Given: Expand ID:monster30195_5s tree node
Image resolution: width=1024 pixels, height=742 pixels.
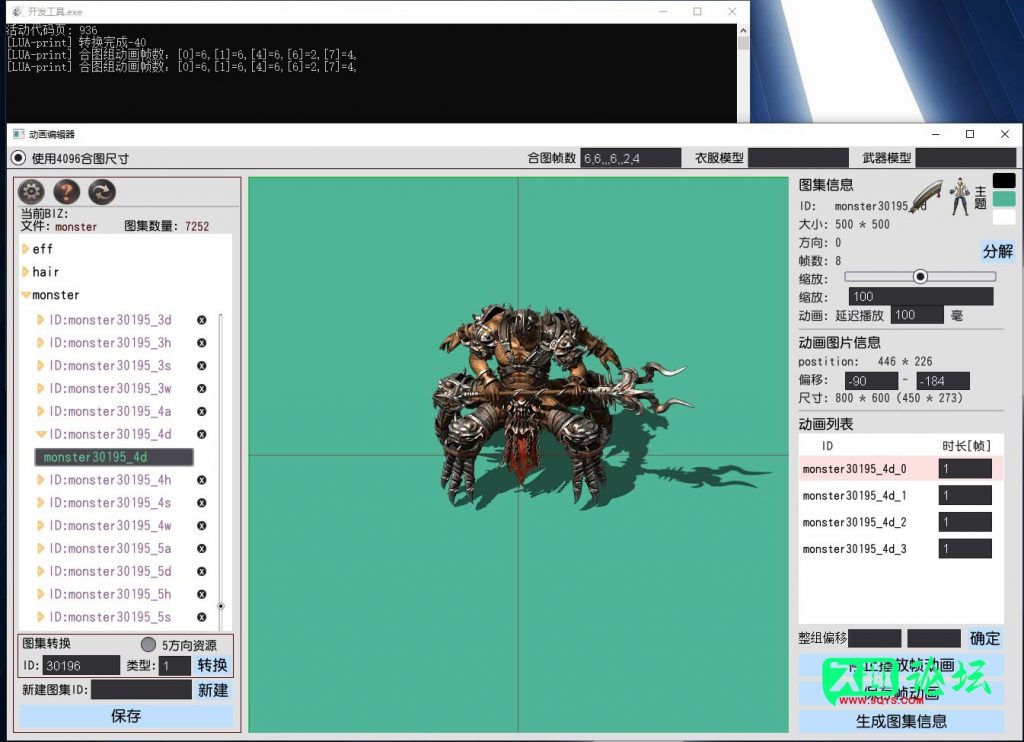Looking at the screenshot, I should (40, 617).
